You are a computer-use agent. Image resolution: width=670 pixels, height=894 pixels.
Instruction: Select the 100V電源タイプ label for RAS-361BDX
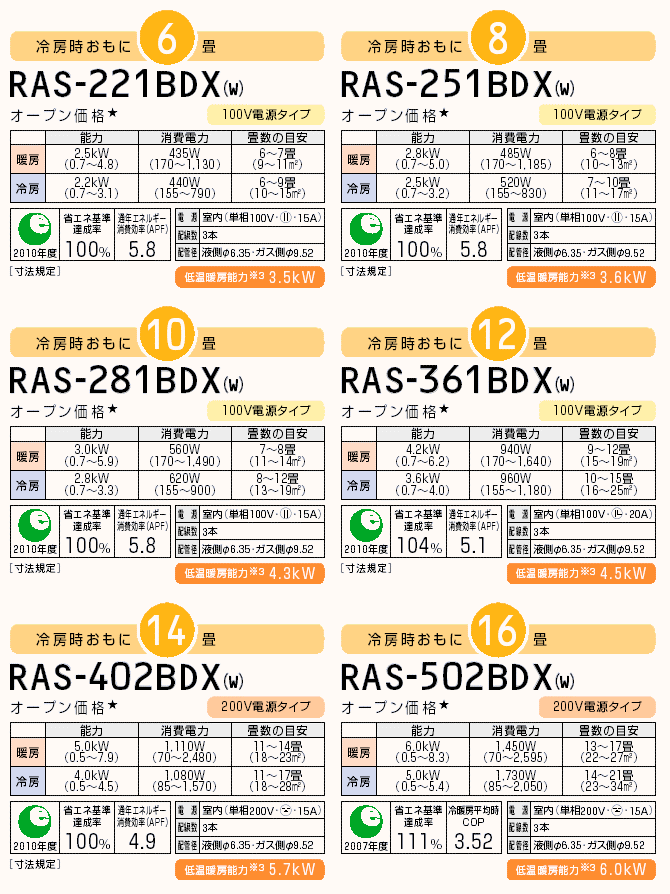598,411
